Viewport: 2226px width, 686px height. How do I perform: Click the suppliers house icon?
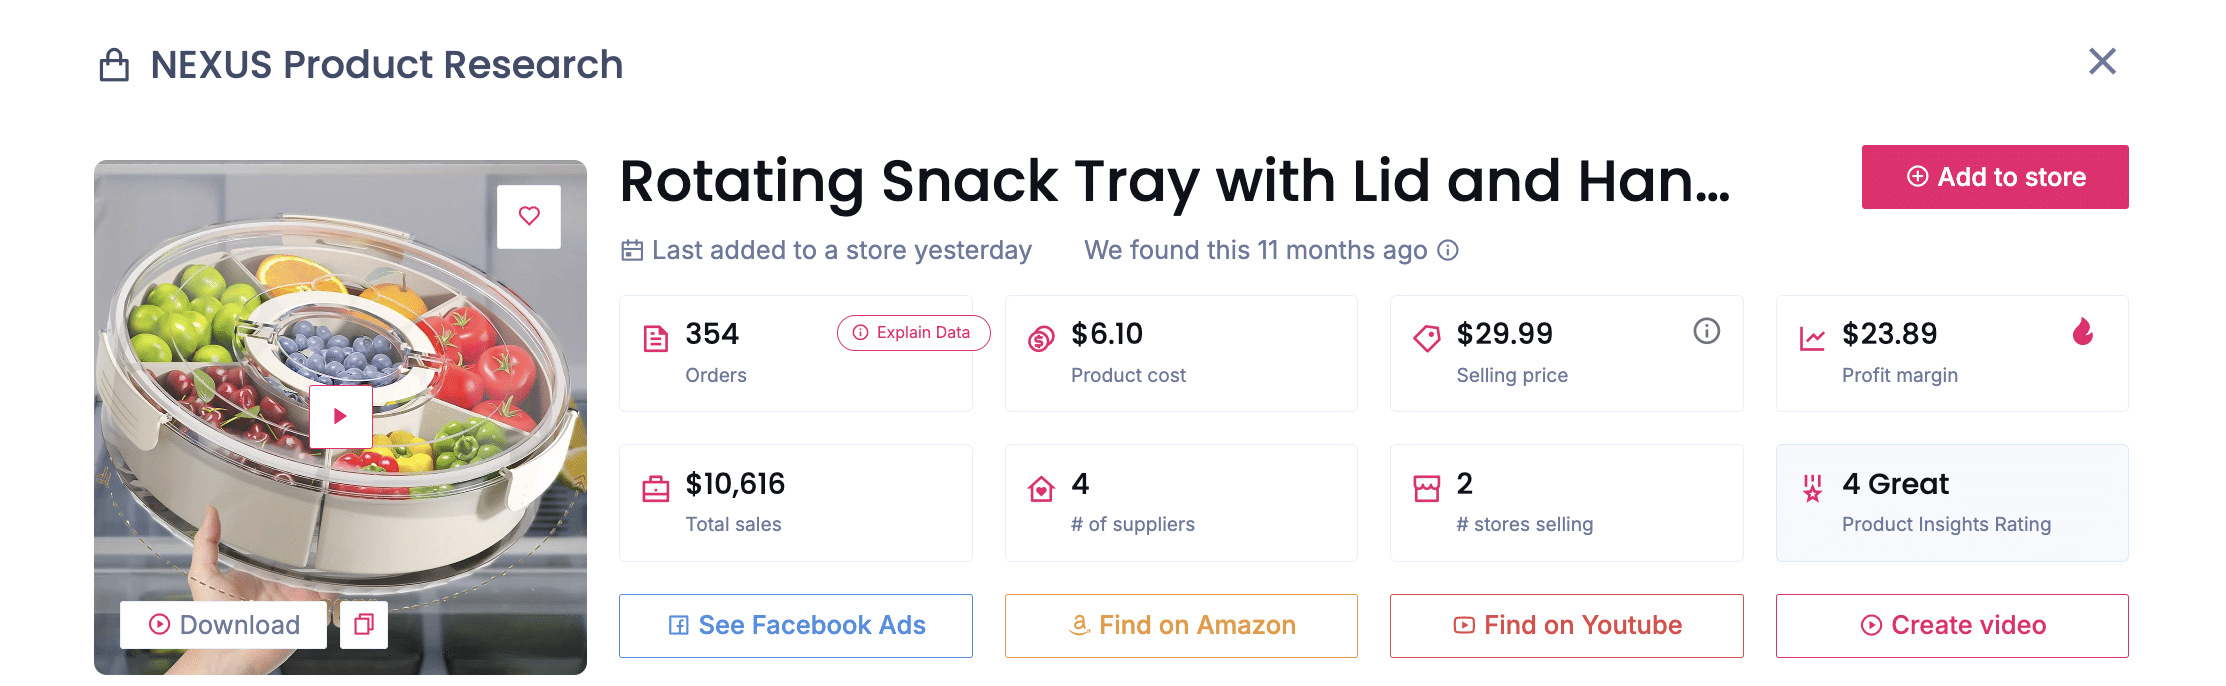pos(1041,489)
